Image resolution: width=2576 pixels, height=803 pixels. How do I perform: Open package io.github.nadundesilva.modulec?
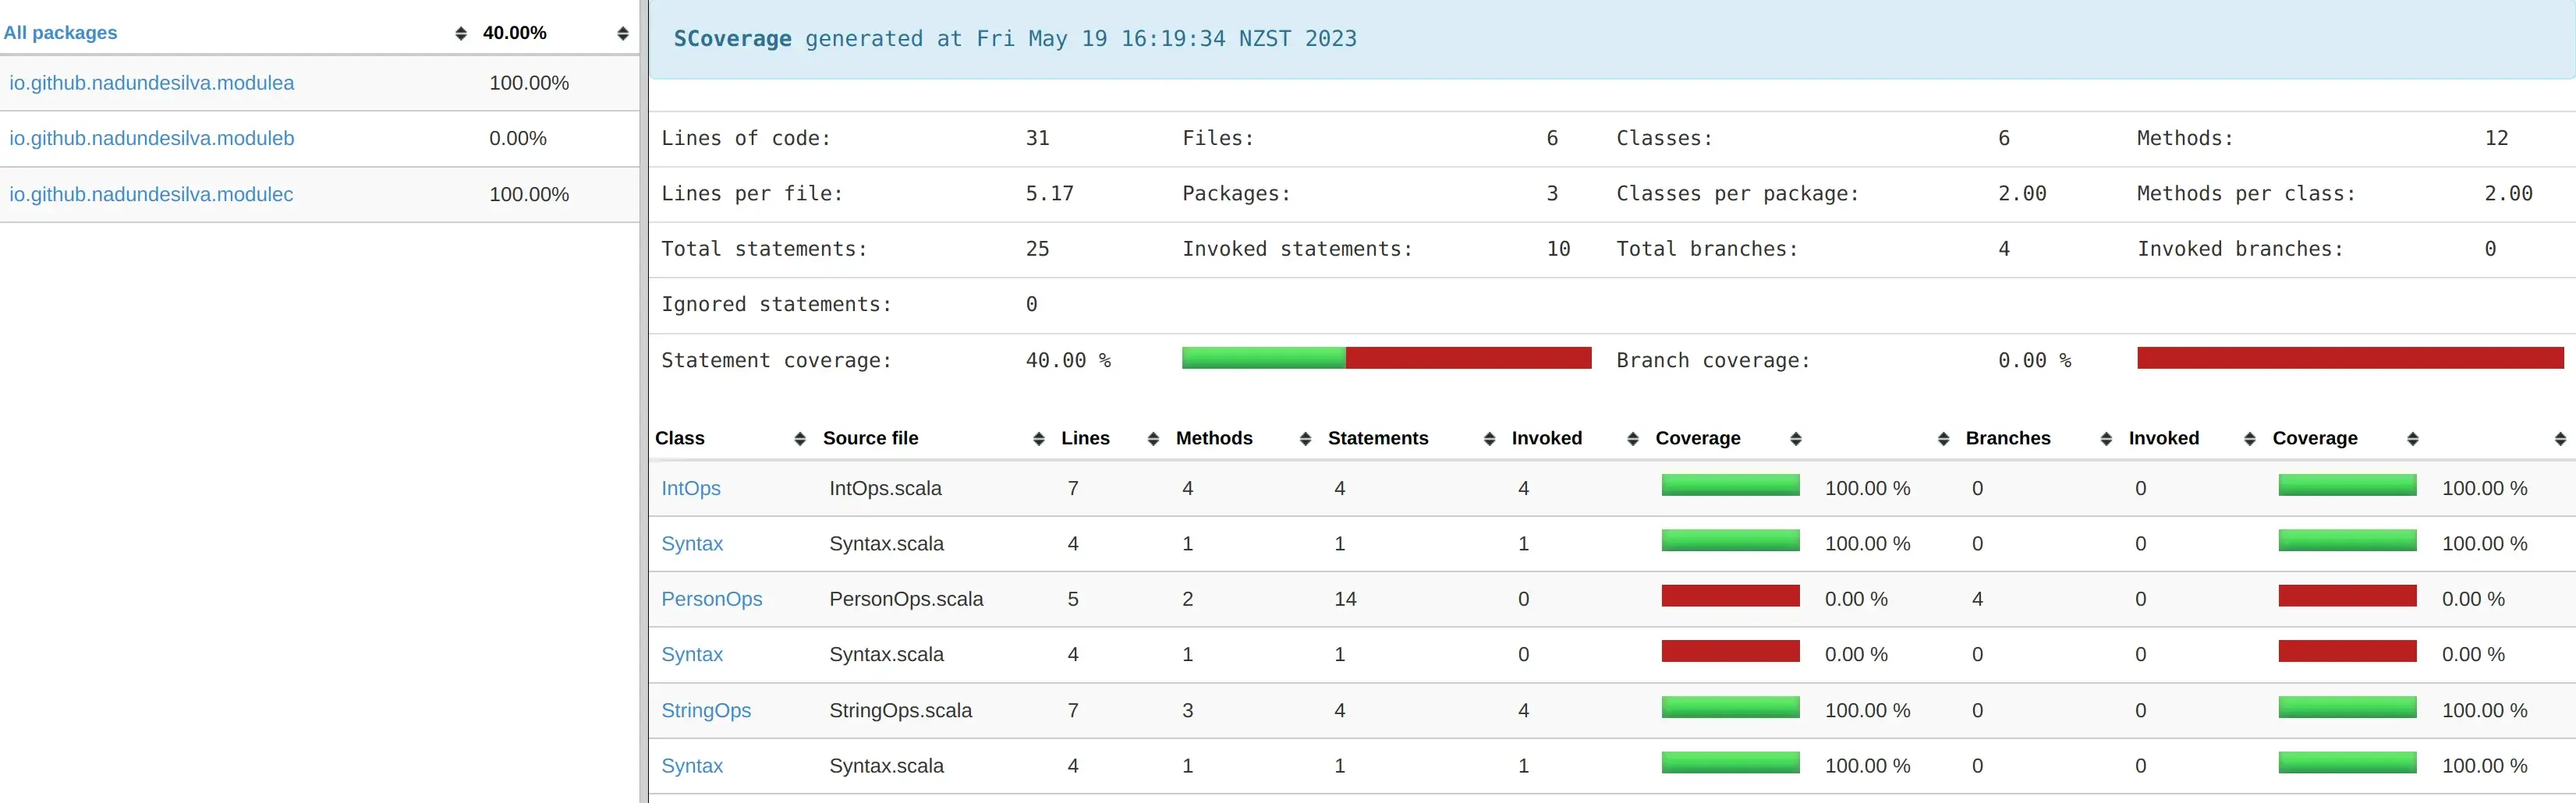[x=151, y=194]
